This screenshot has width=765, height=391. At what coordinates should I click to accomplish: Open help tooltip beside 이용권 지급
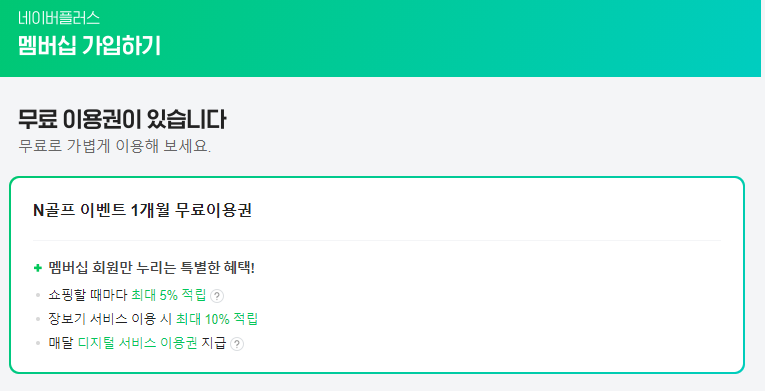237,344
